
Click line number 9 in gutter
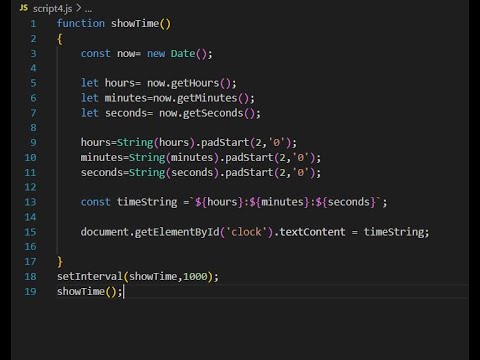point(33,143)
